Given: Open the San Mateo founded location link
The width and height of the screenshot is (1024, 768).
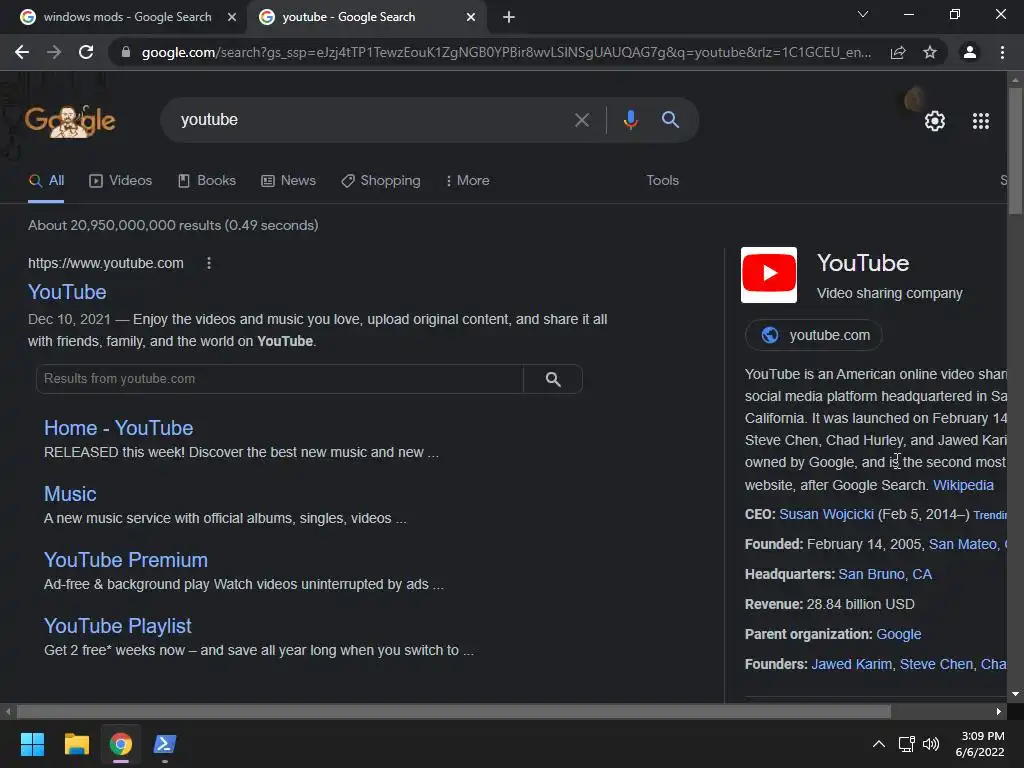Looking at the screenshot, I should tap(963, 545).
